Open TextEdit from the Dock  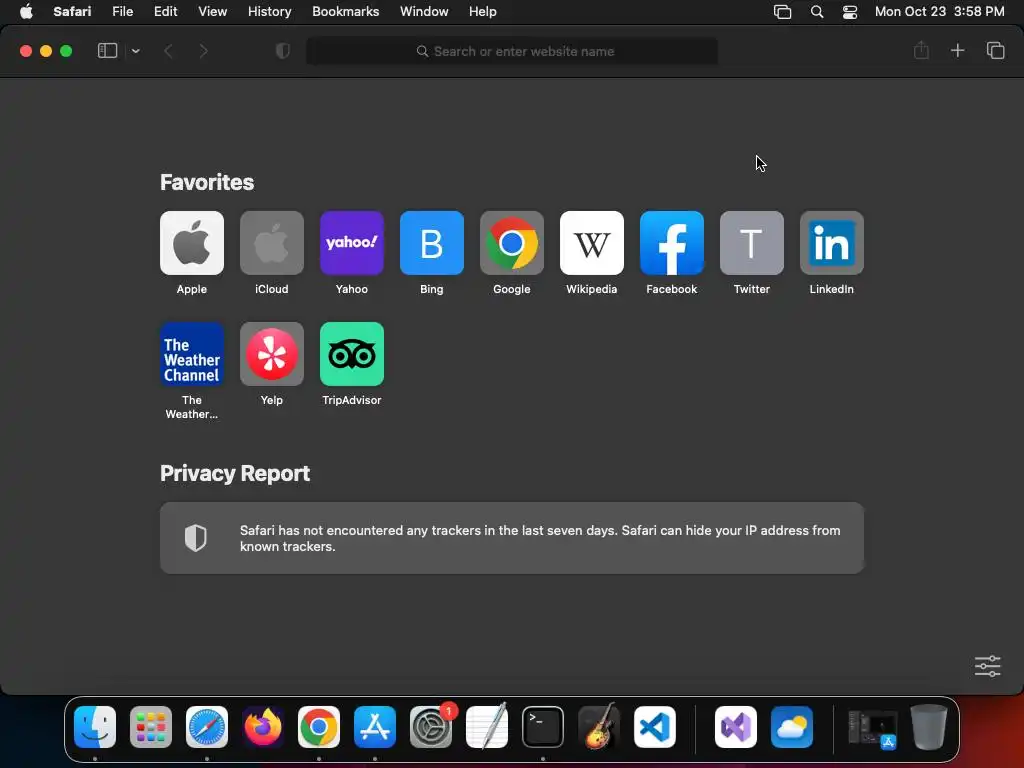pyautogui.click(x=487, y=727)
